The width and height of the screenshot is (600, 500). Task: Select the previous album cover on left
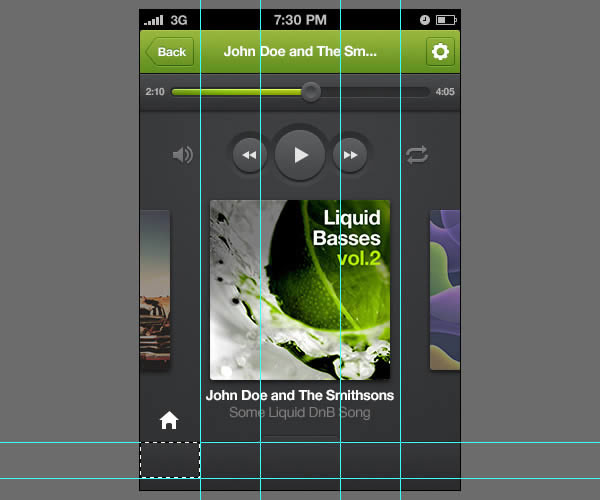coord(154,290)
